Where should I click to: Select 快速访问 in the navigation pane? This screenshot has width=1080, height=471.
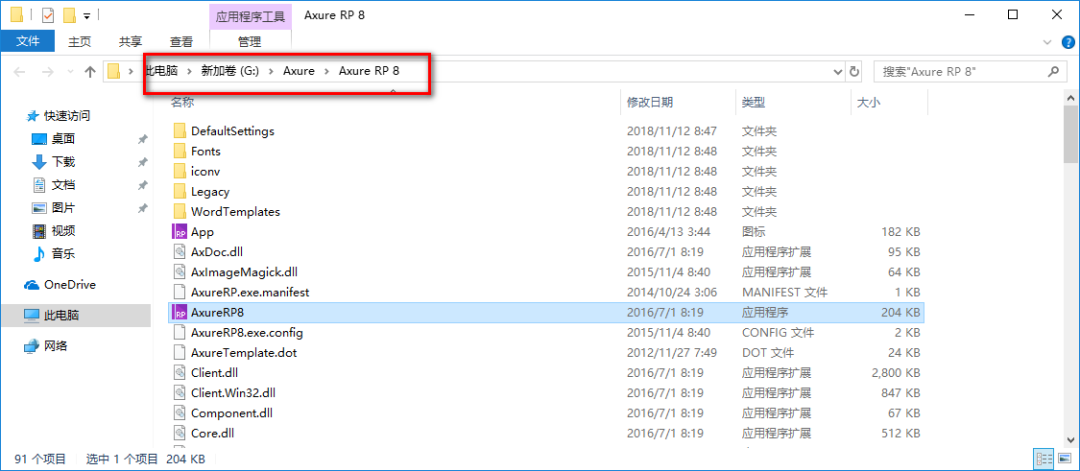pyautogui.click(x=68, y=116)
